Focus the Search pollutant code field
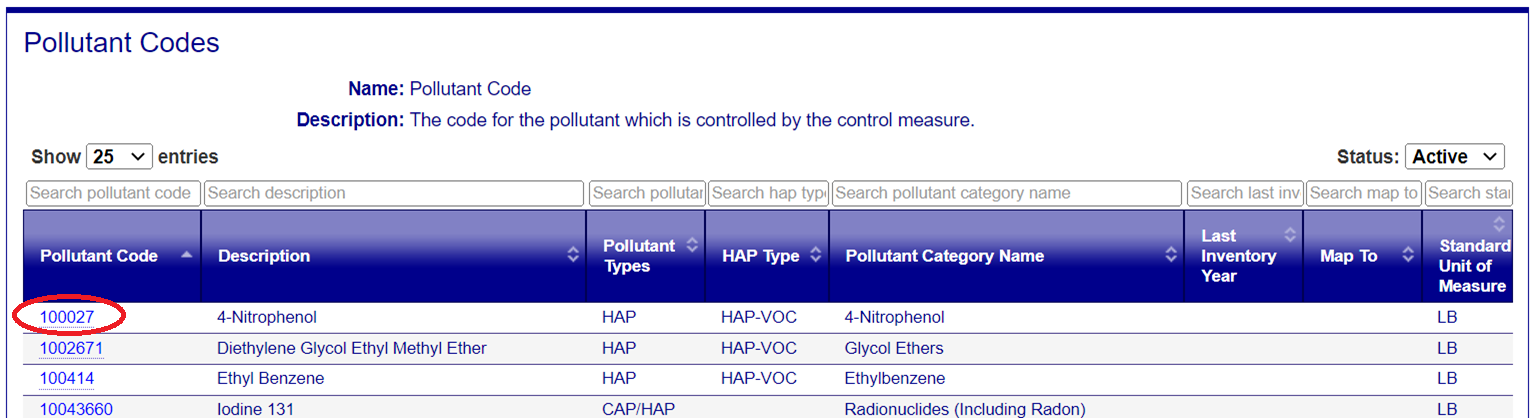Image resolution: width=1537 pixels, height=418 pixels. click(x=113, y=193)
